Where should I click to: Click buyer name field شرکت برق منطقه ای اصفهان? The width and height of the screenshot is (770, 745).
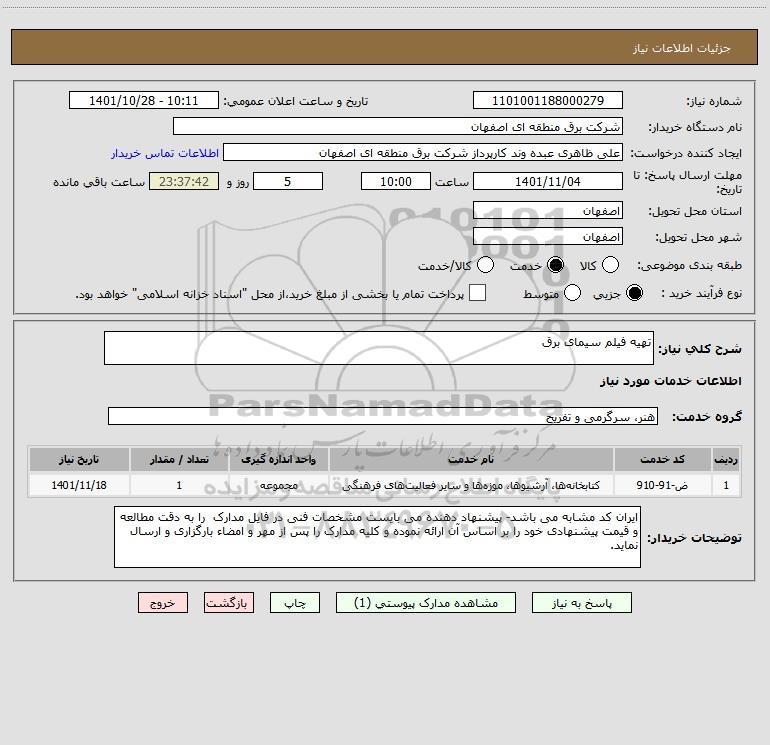(x=398, y=126)
